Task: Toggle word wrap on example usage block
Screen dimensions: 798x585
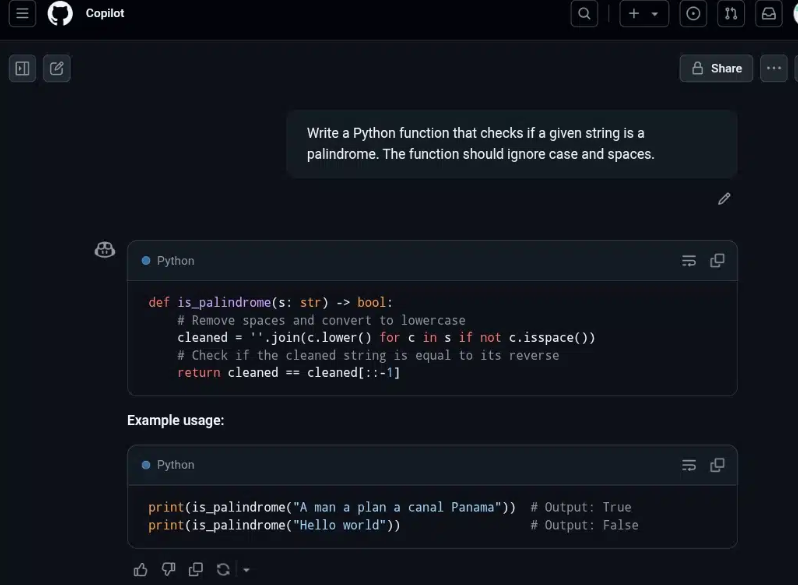Action: pos(689,465)
